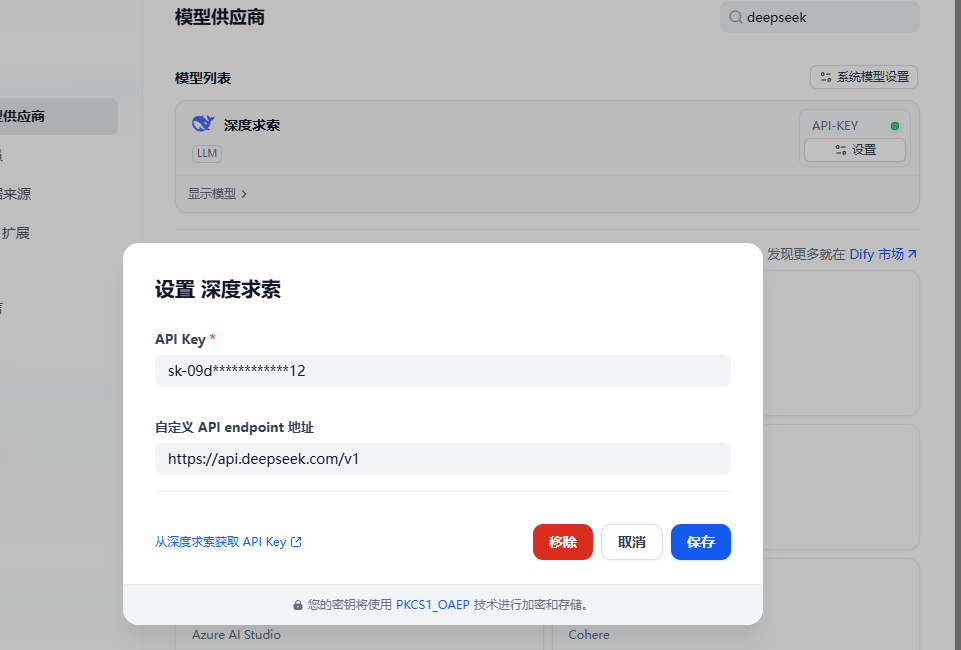961x650 pixels.
Task: Focus the custom API endpoint address field
Action: point(443,459)
